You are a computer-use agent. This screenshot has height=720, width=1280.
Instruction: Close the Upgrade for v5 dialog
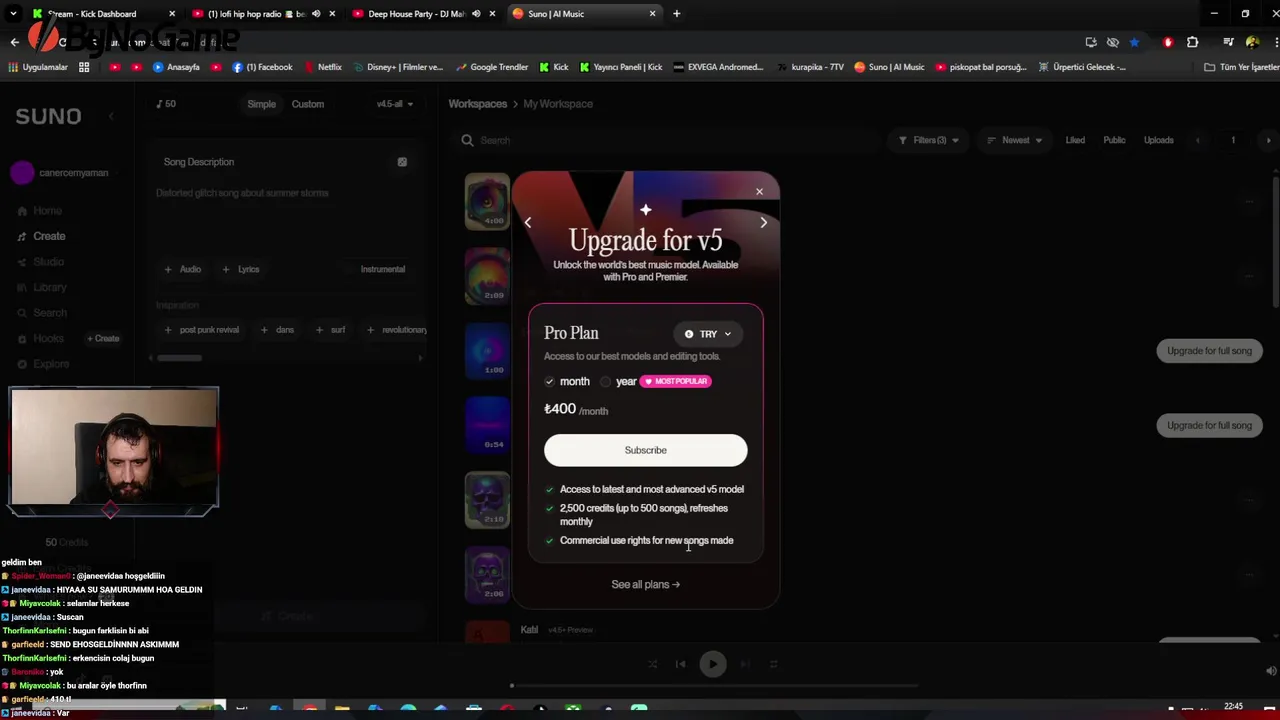(x=759, y=191)
